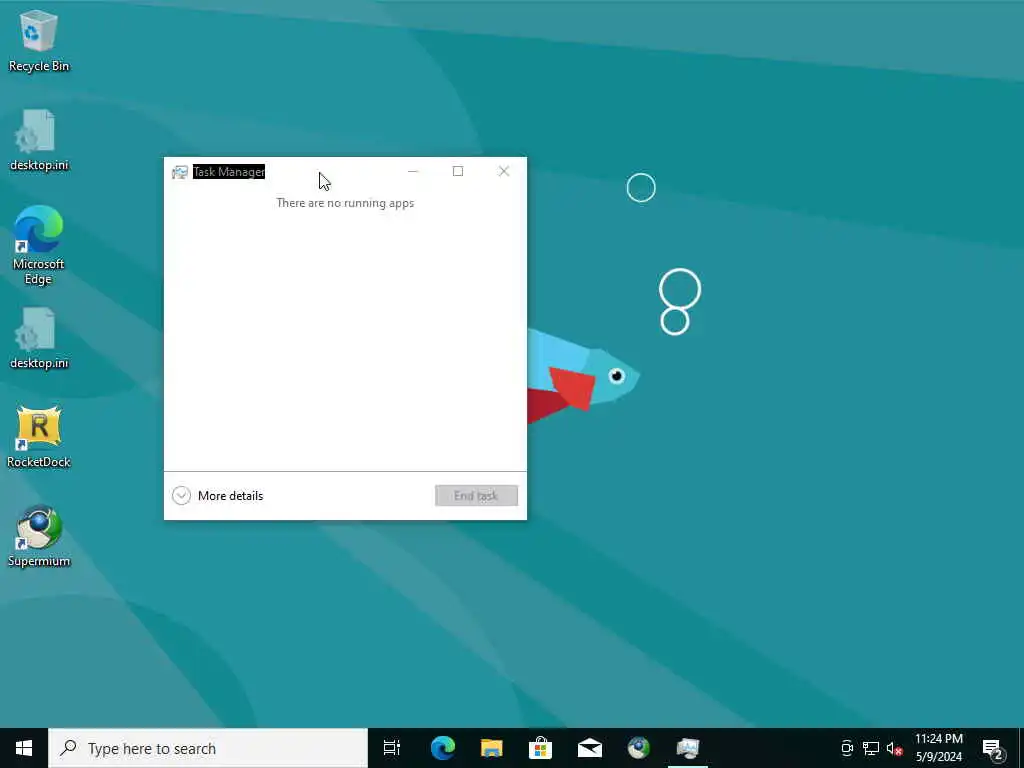
Task: Select the Supermium desktop shortcut
Action: click(x=39, y=537)
